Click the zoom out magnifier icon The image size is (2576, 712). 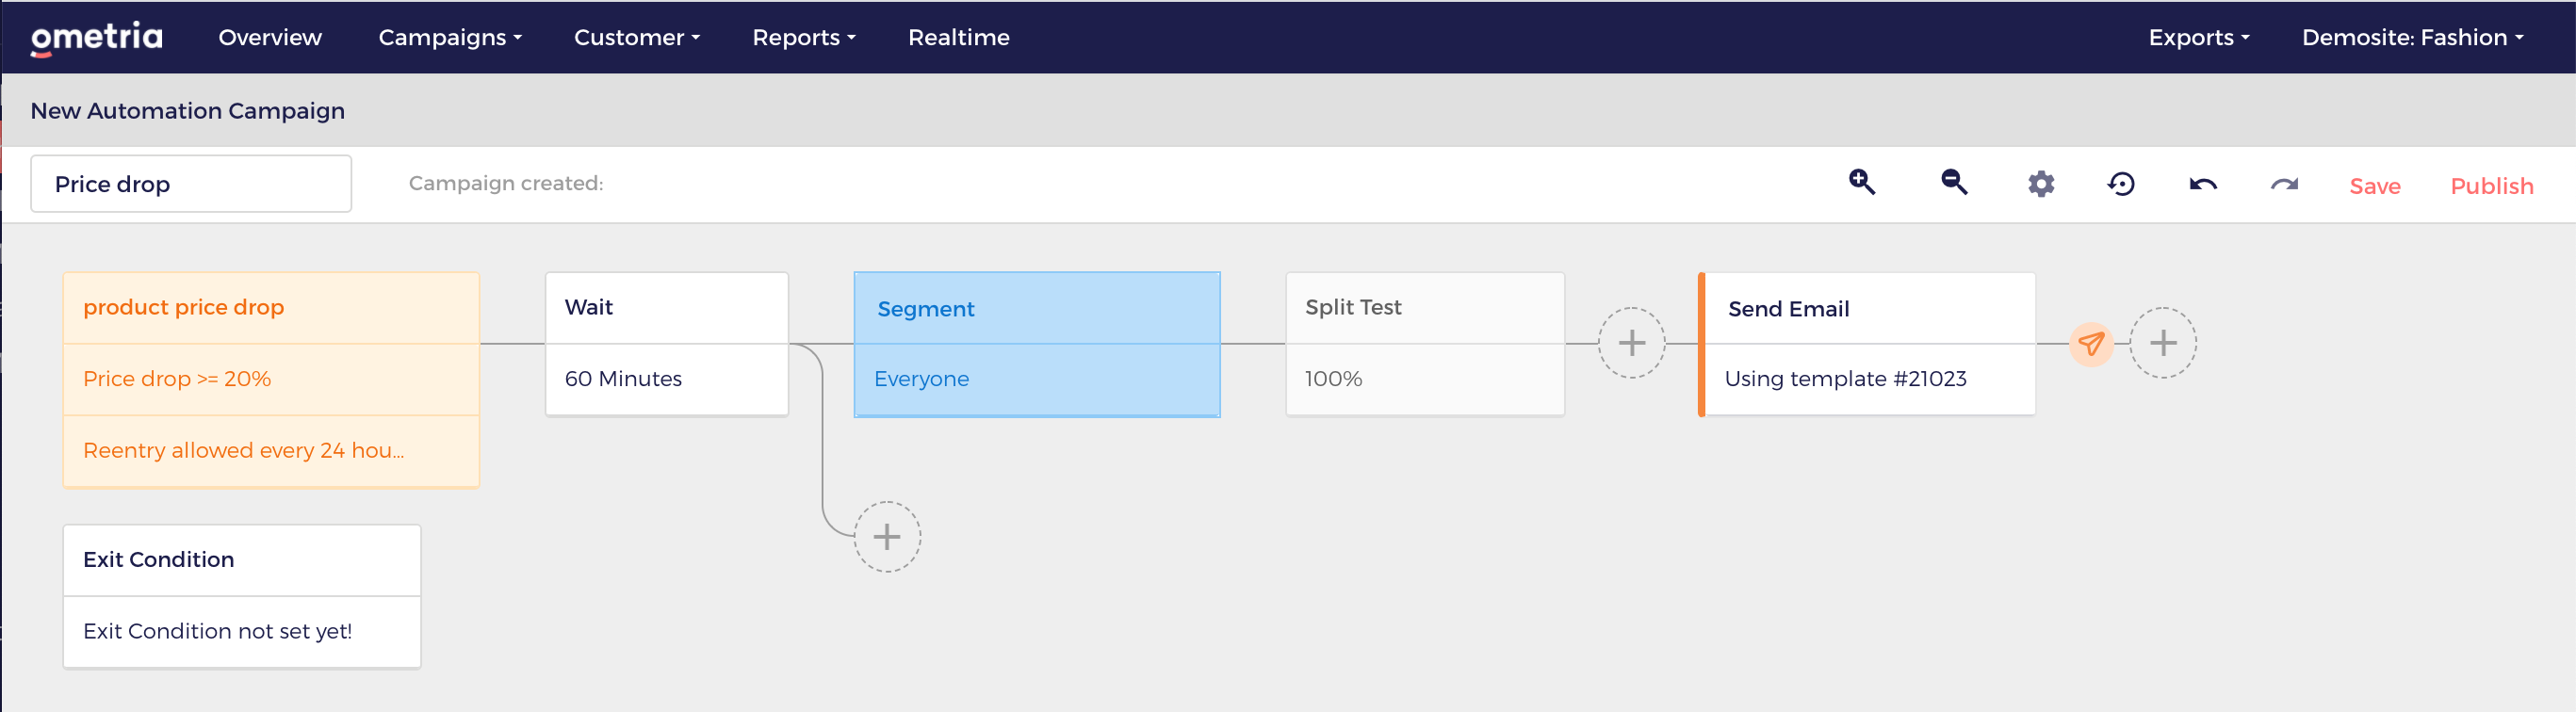pyautogui.click(x=1953, y=183)
